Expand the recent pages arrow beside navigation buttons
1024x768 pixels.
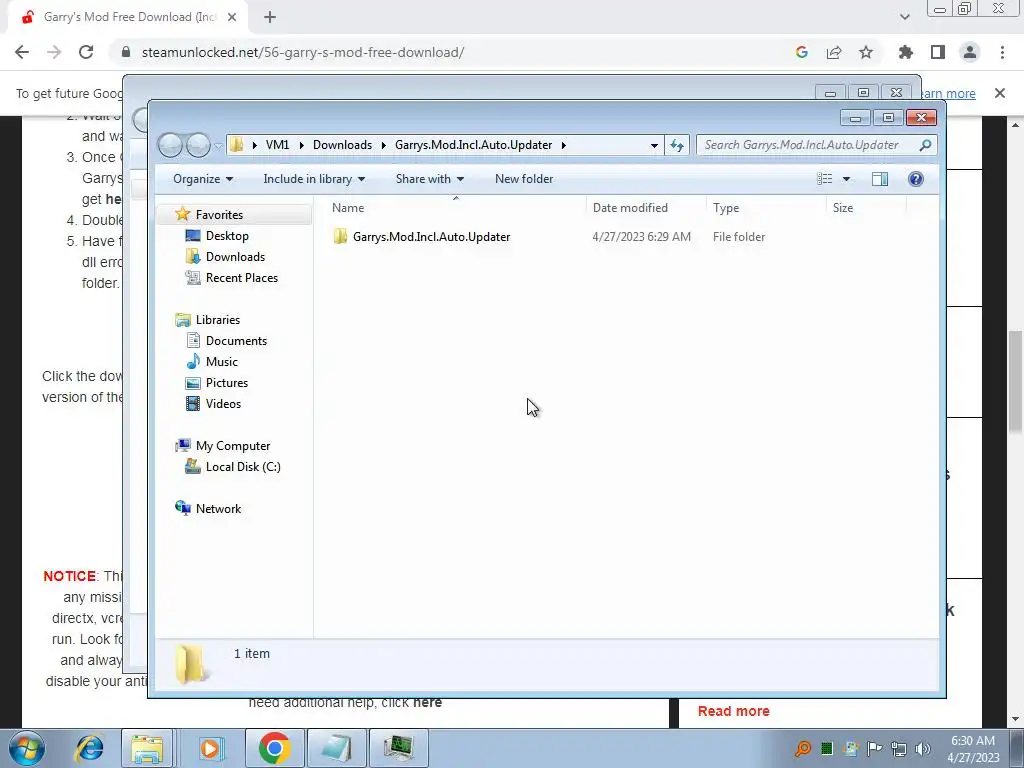click(x=218, y=145)
